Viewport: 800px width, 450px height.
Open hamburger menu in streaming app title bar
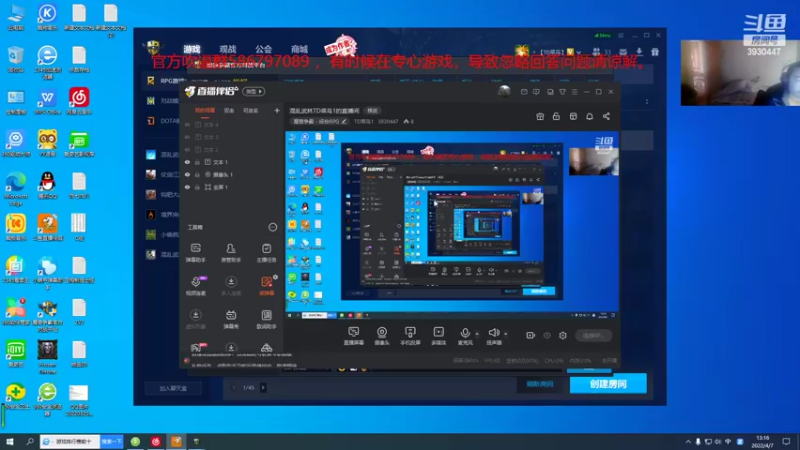tap(574, 92)
